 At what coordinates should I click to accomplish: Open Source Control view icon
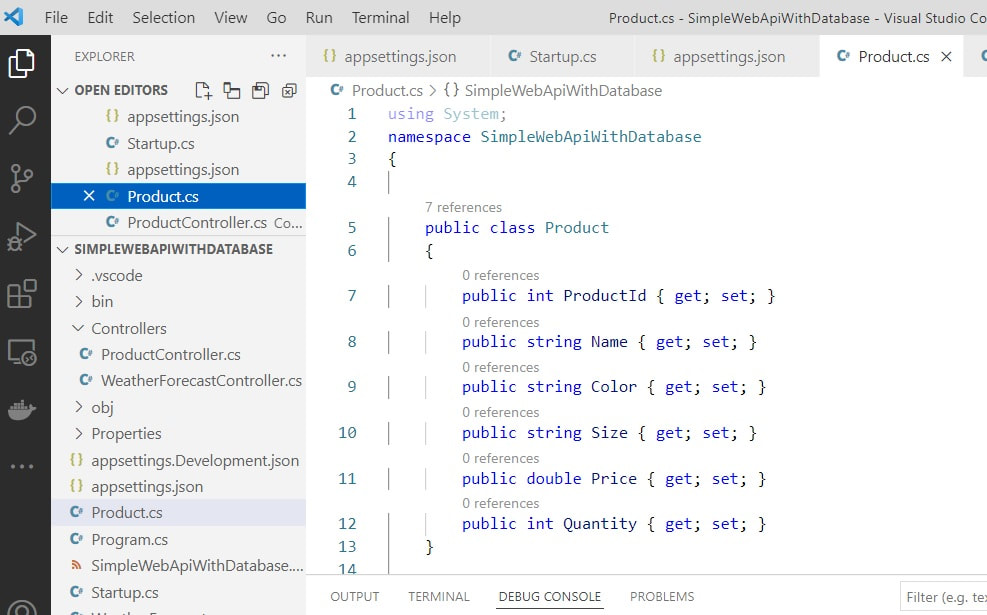pos(21,178)
